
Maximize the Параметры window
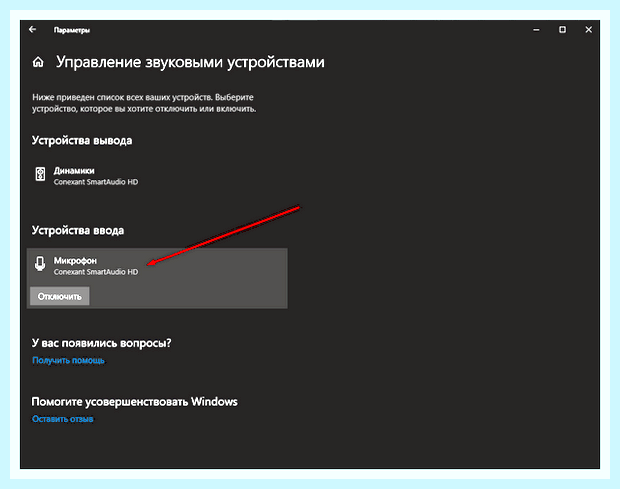coord(562,30)
